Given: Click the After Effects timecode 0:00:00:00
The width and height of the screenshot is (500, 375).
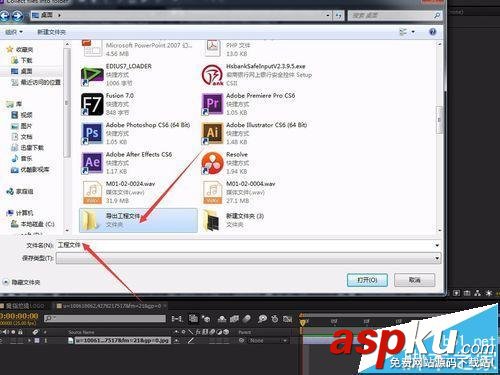Looking at the screenshot, I should [19, 316].
